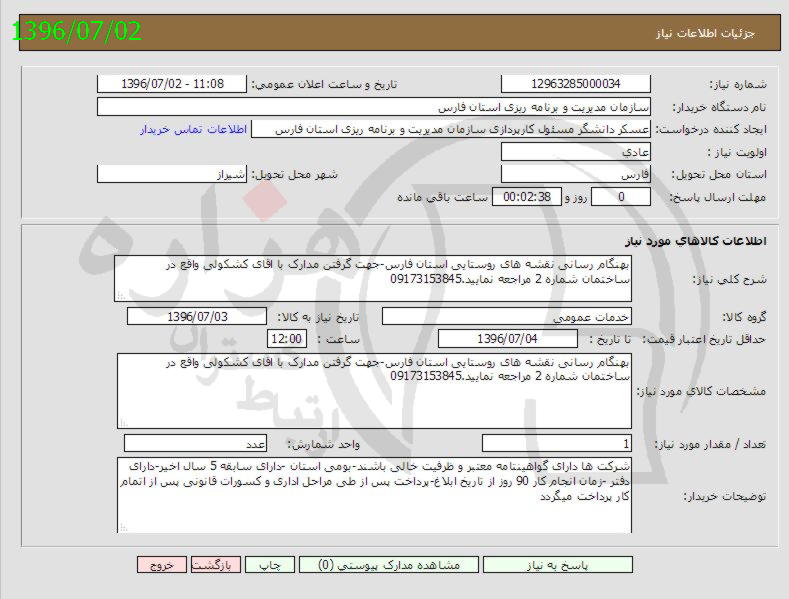Click the شماره نیاز number field
This screenshot has width=789, height=599.
(x=575, y=85)
